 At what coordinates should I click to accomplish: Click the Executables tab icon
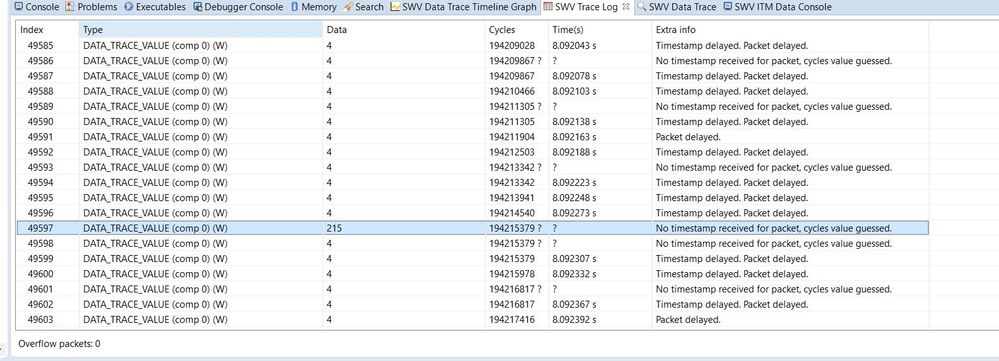129,7
